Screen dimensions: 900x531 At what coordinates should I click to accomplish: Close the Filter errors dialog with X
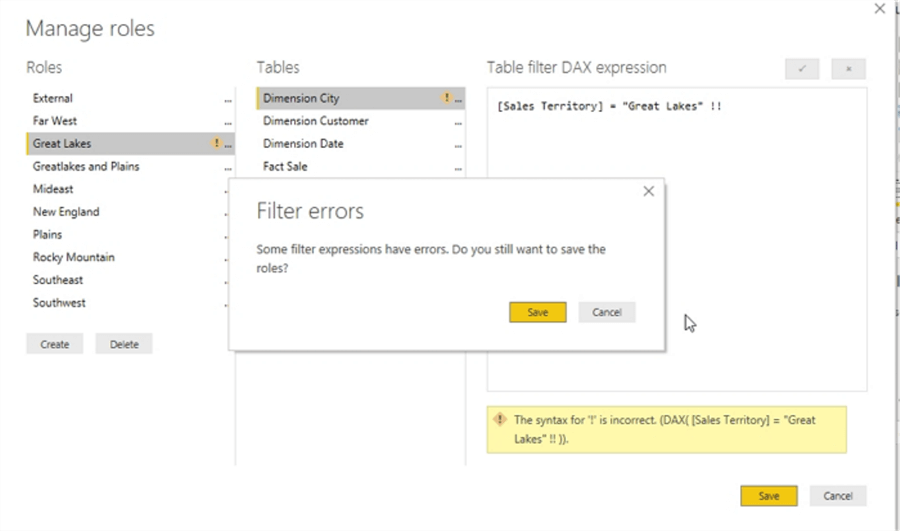click(648, 191)
